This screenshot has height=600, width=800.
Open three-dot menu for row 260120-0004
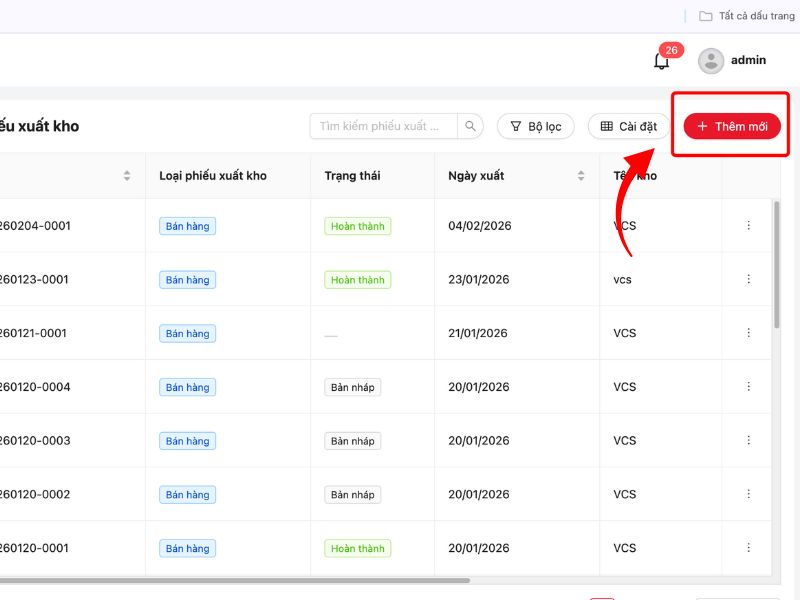(x=748, y=387)
